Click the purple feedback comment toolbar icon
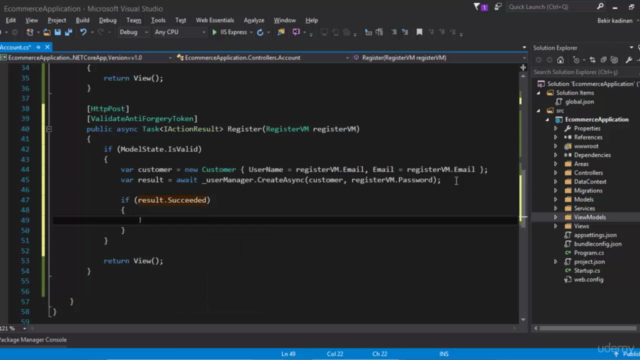The image size is (640, 360). [x=296, y=32]
